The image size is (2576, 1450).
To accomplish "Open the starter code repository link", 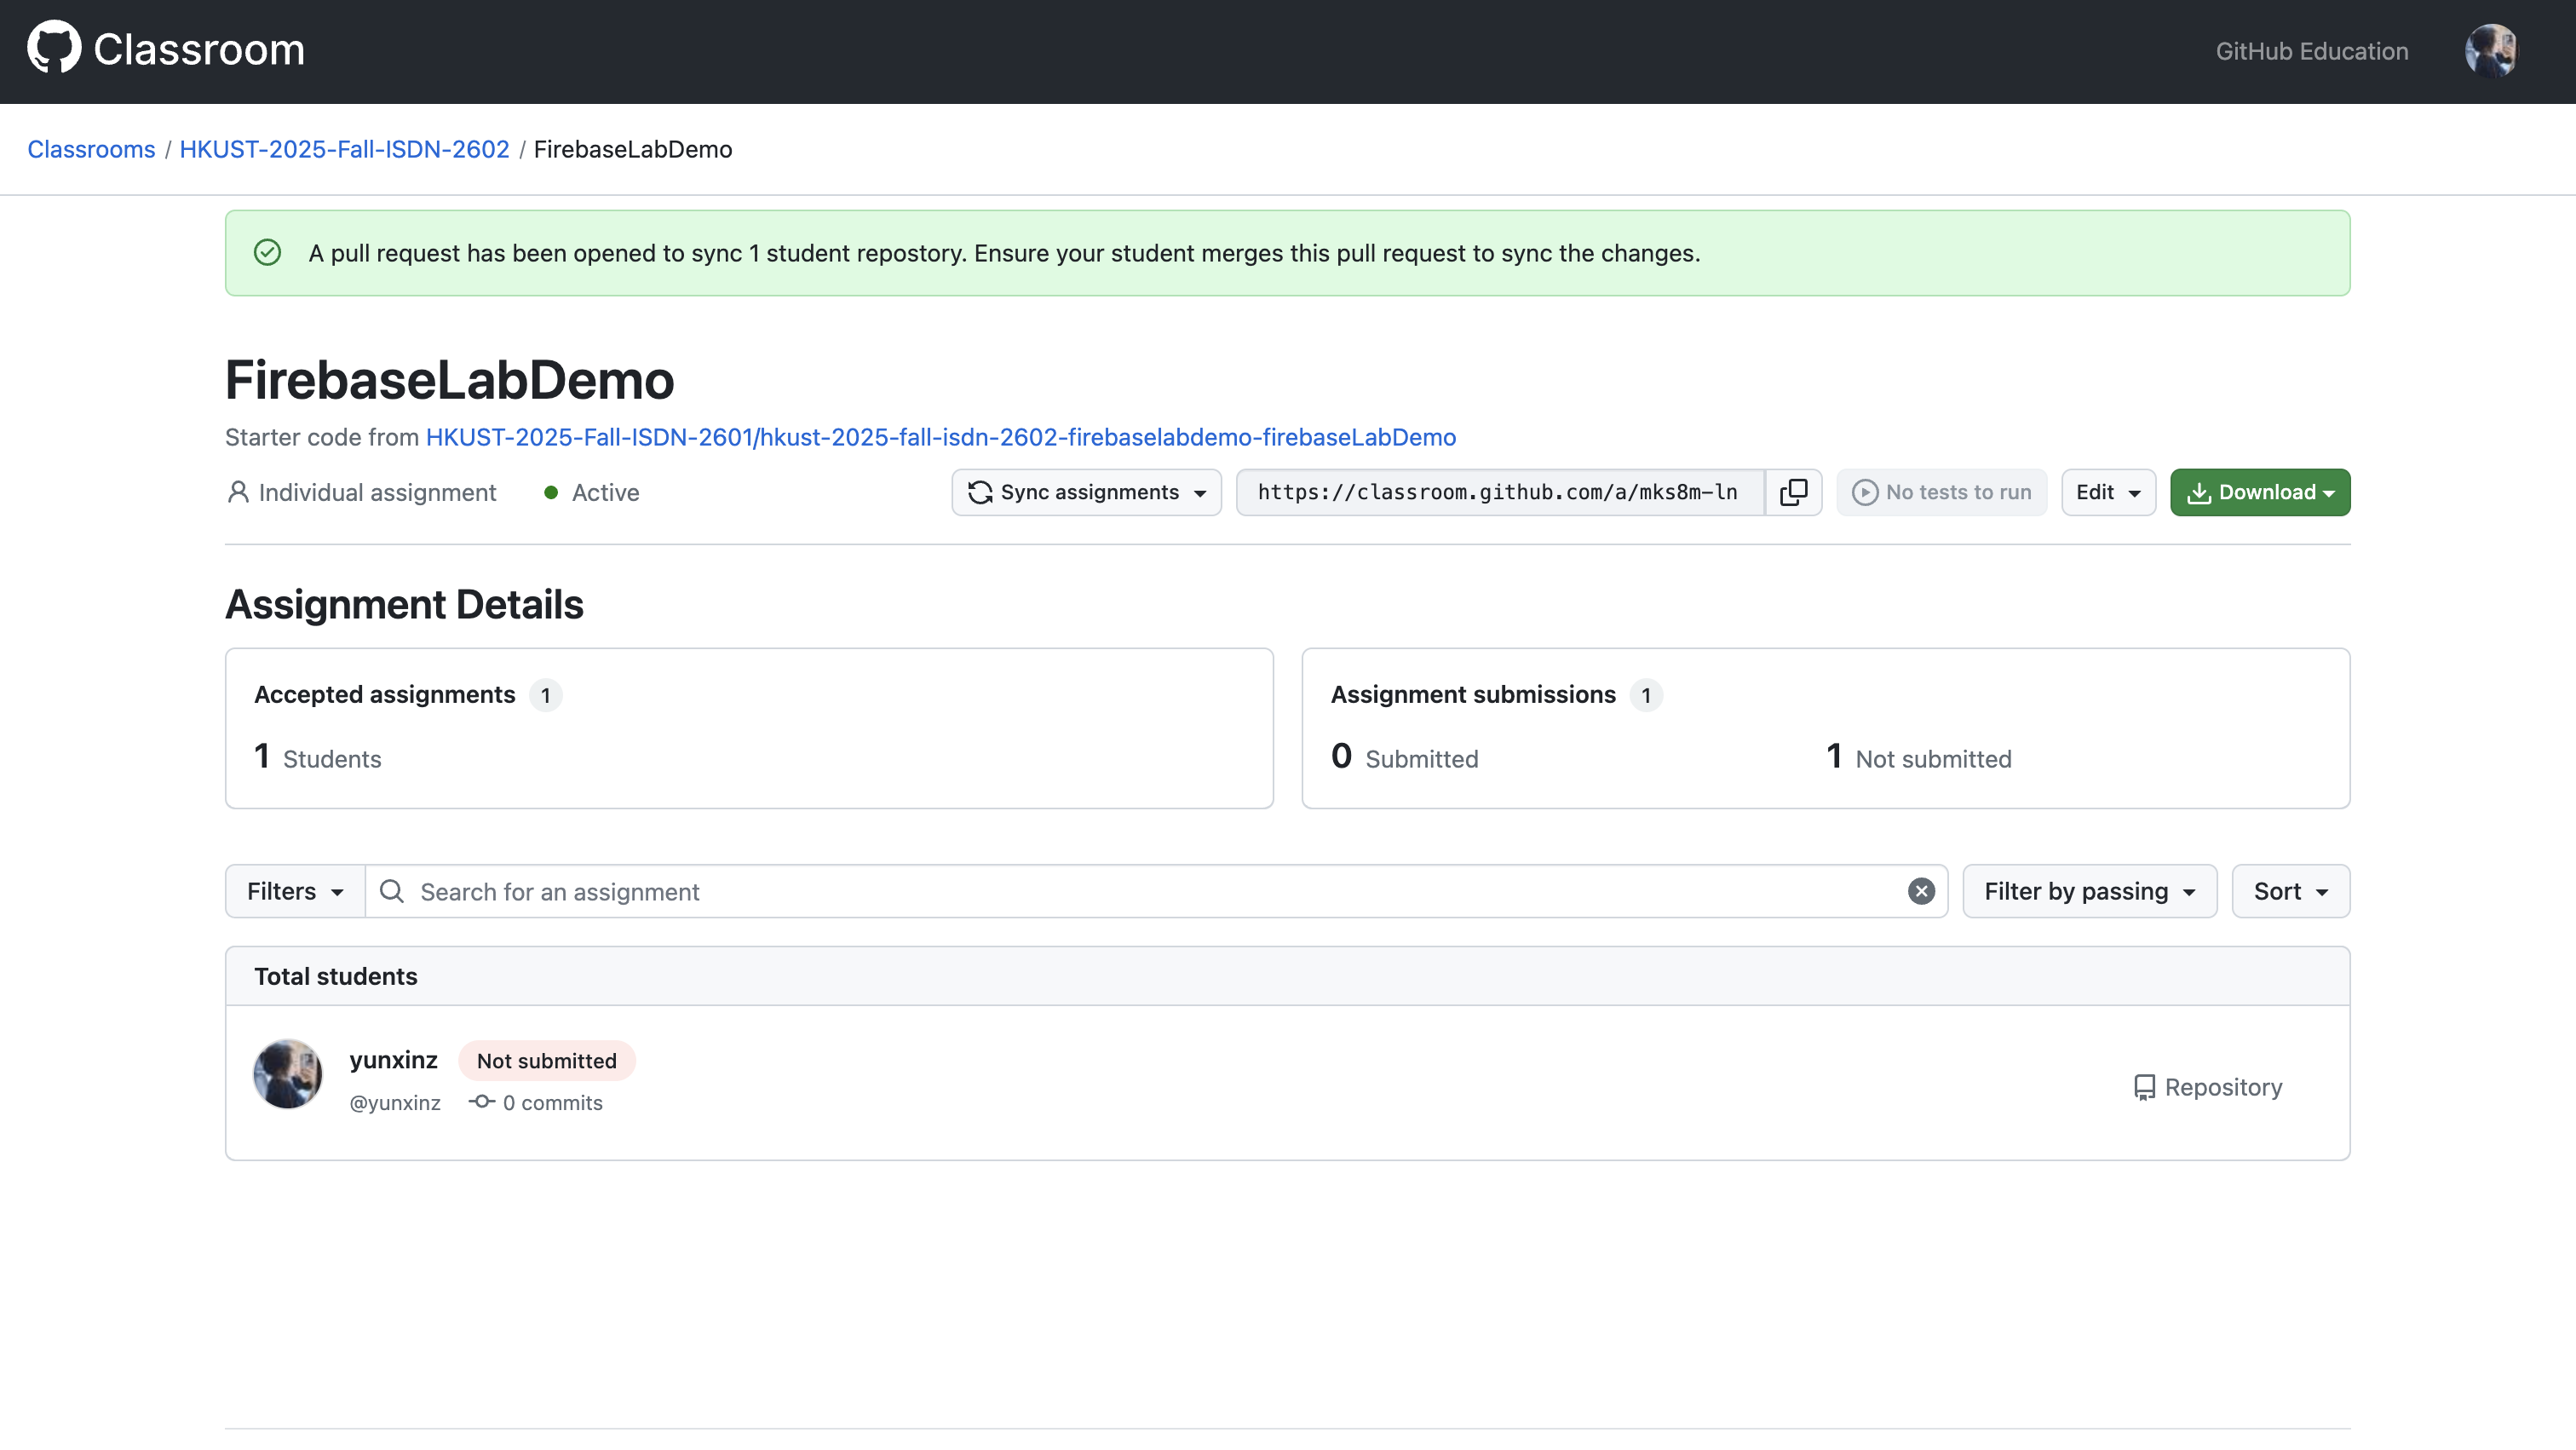I will pos(940,437).
